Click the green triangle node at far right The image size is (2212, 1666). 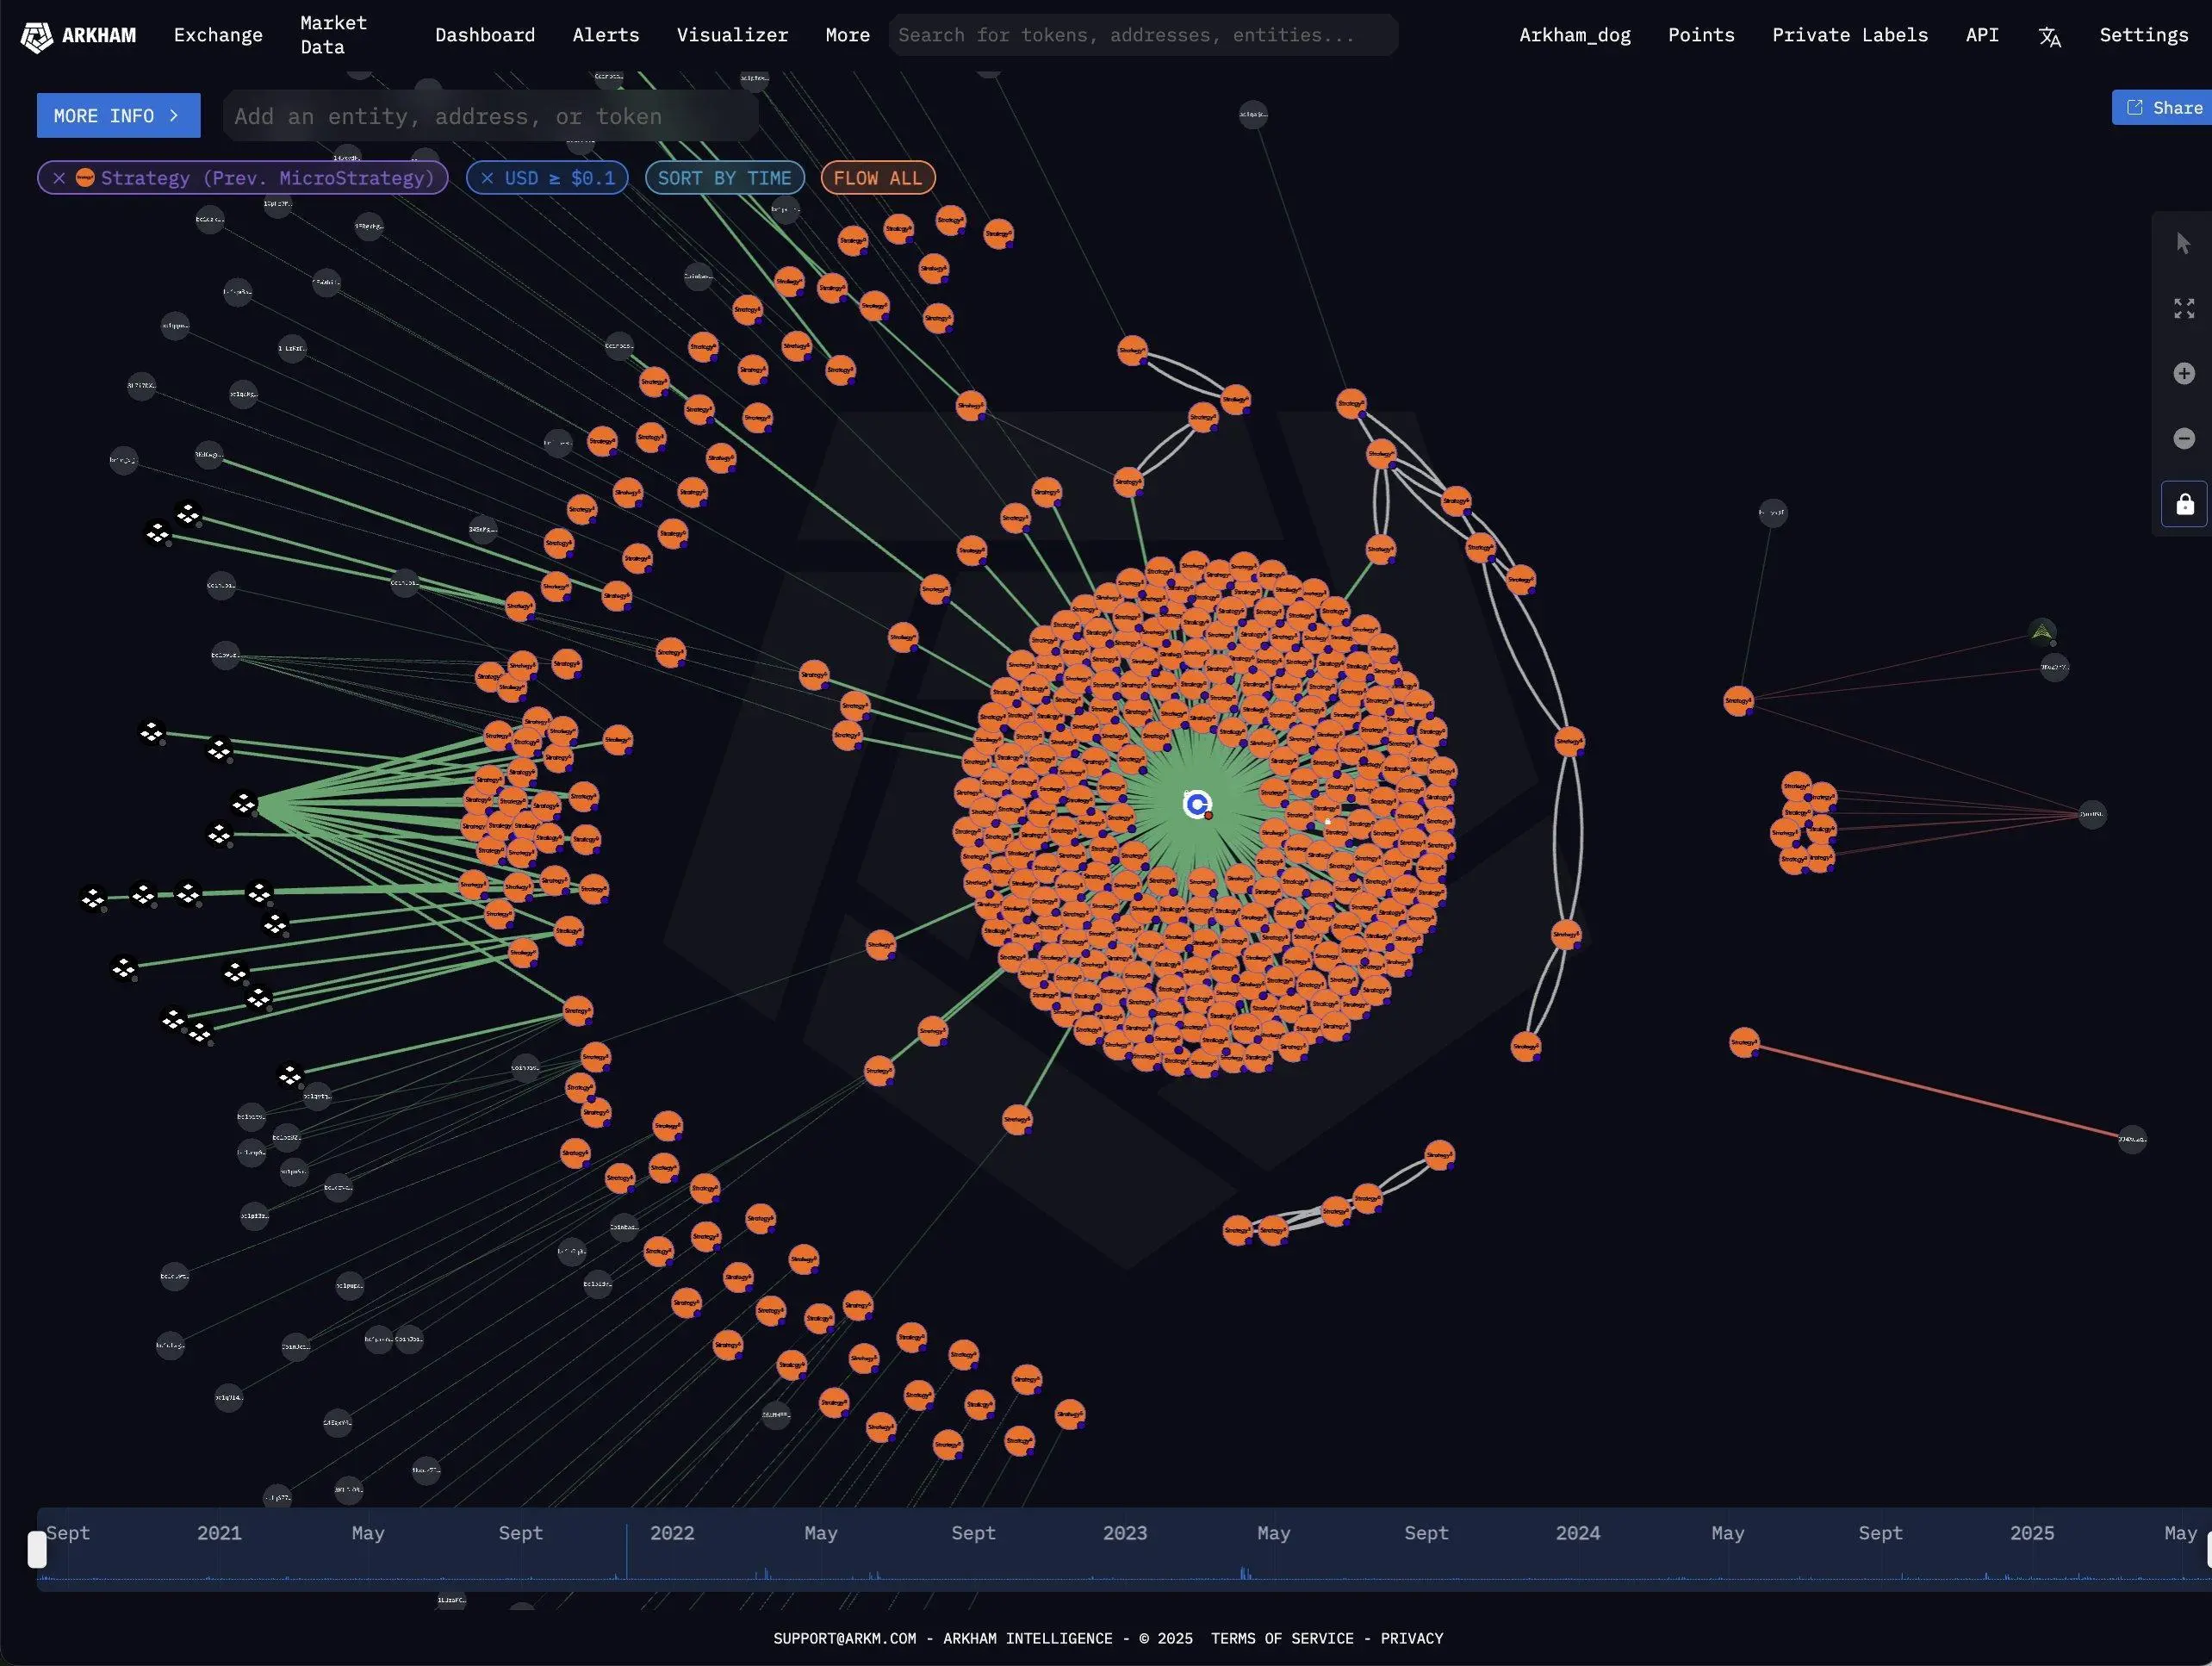[x=2041, y=632]
